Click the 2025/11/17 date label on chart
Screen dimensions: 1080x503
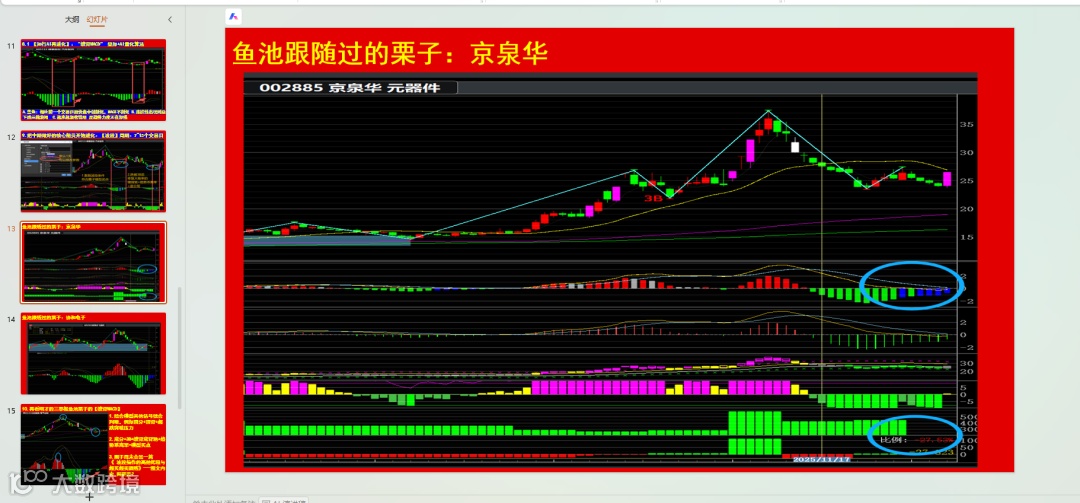tap(822, 458)
